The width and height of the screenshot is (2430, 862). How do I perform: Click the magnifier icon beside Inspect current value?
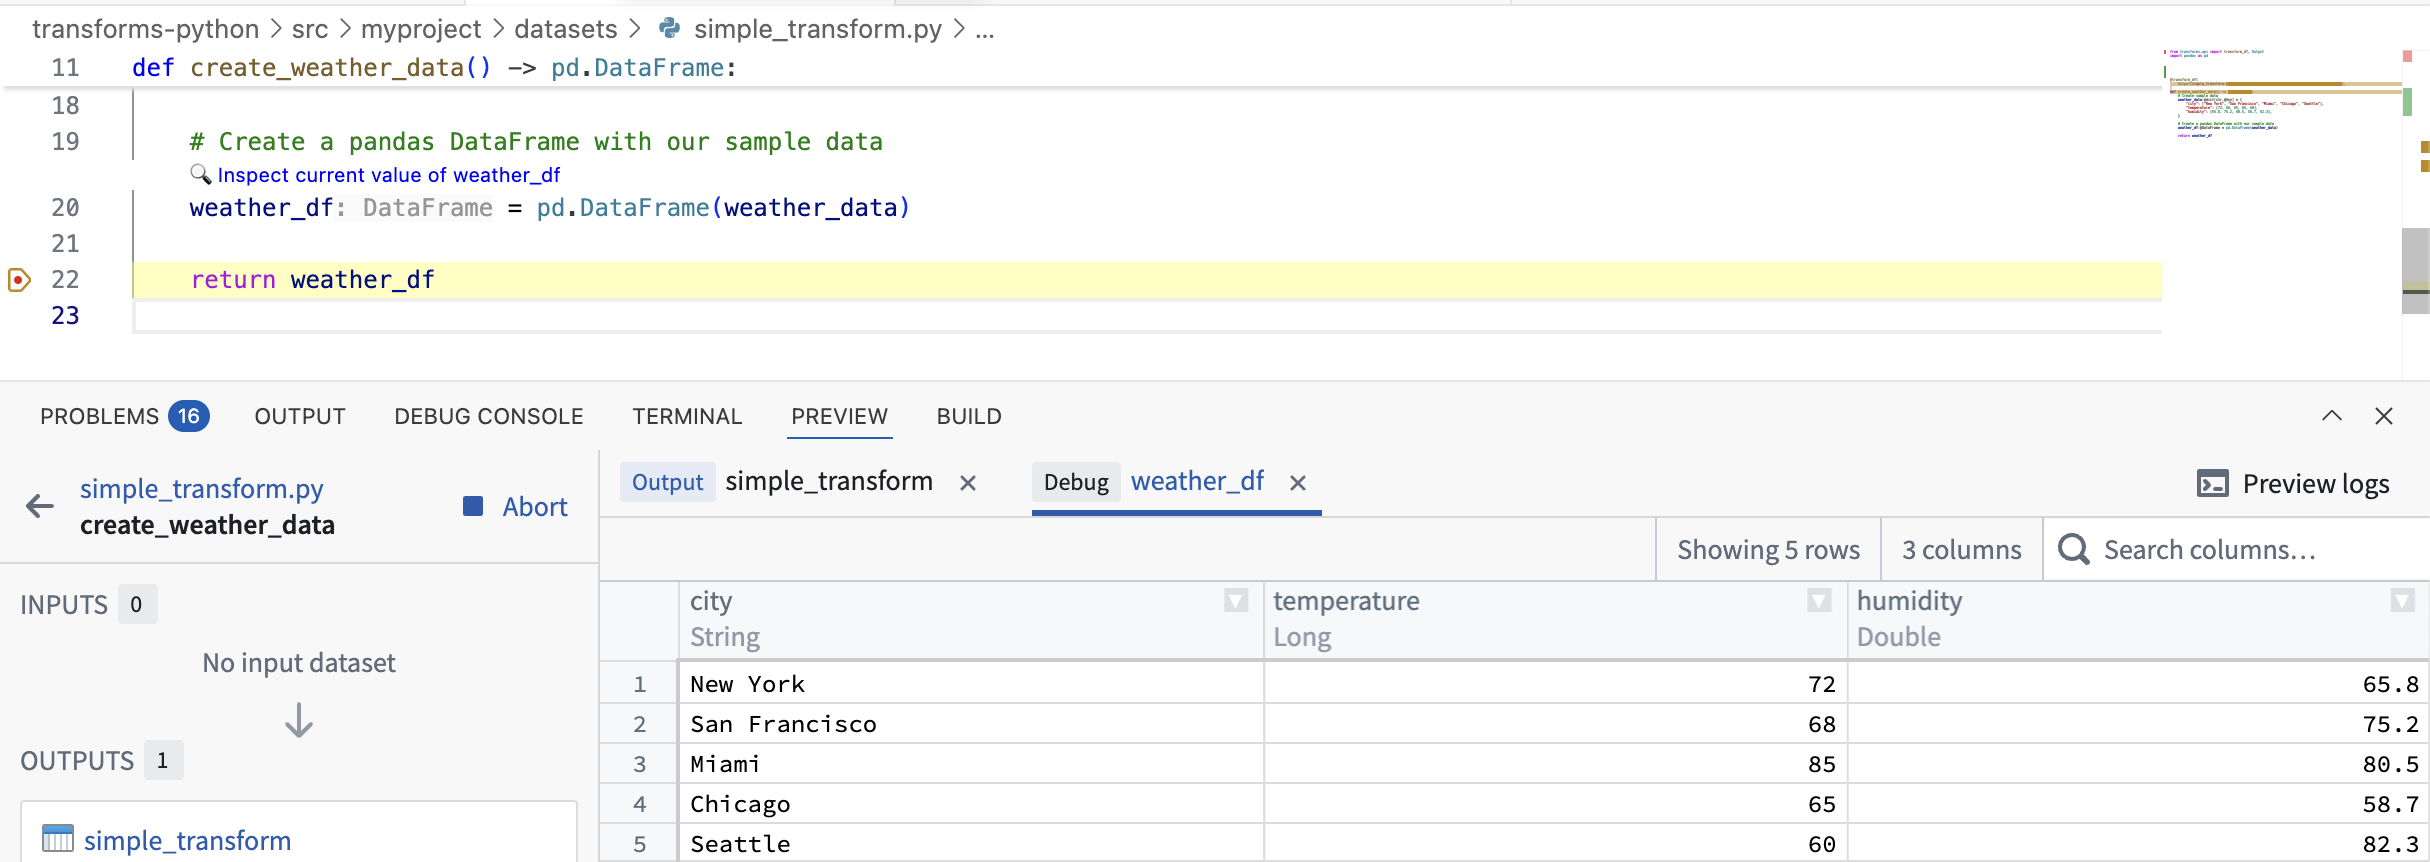pyautogui.click(x=200, y=174)
